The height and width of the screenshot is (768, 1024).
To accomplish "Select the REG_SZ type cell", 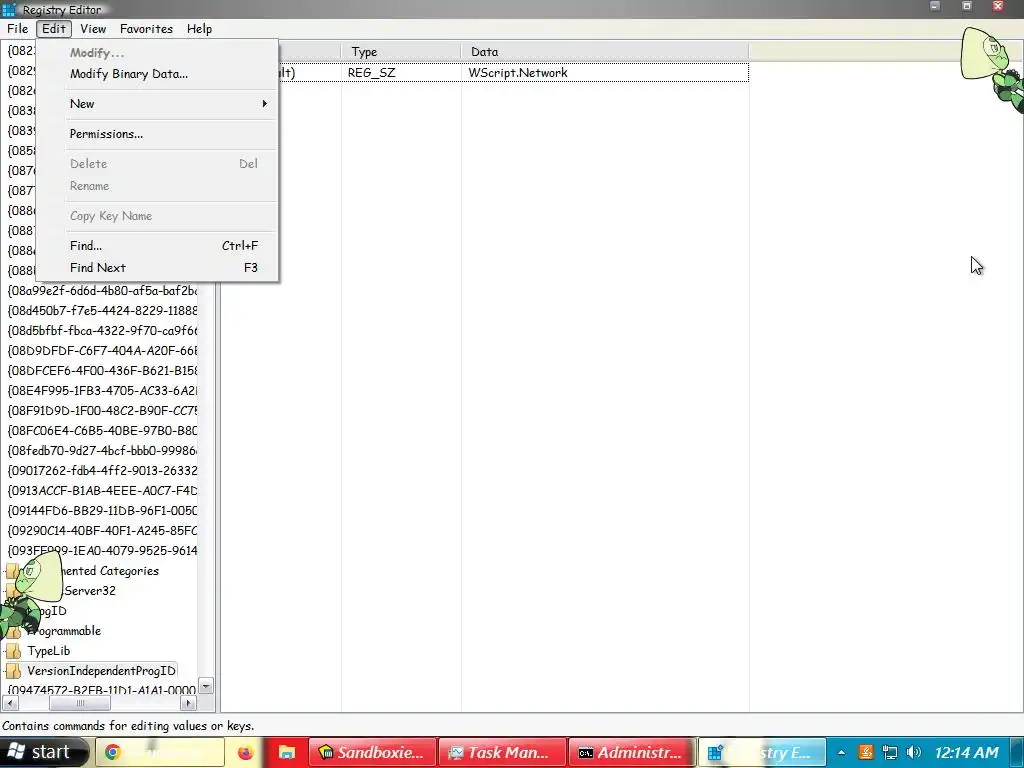I will 372,72.
